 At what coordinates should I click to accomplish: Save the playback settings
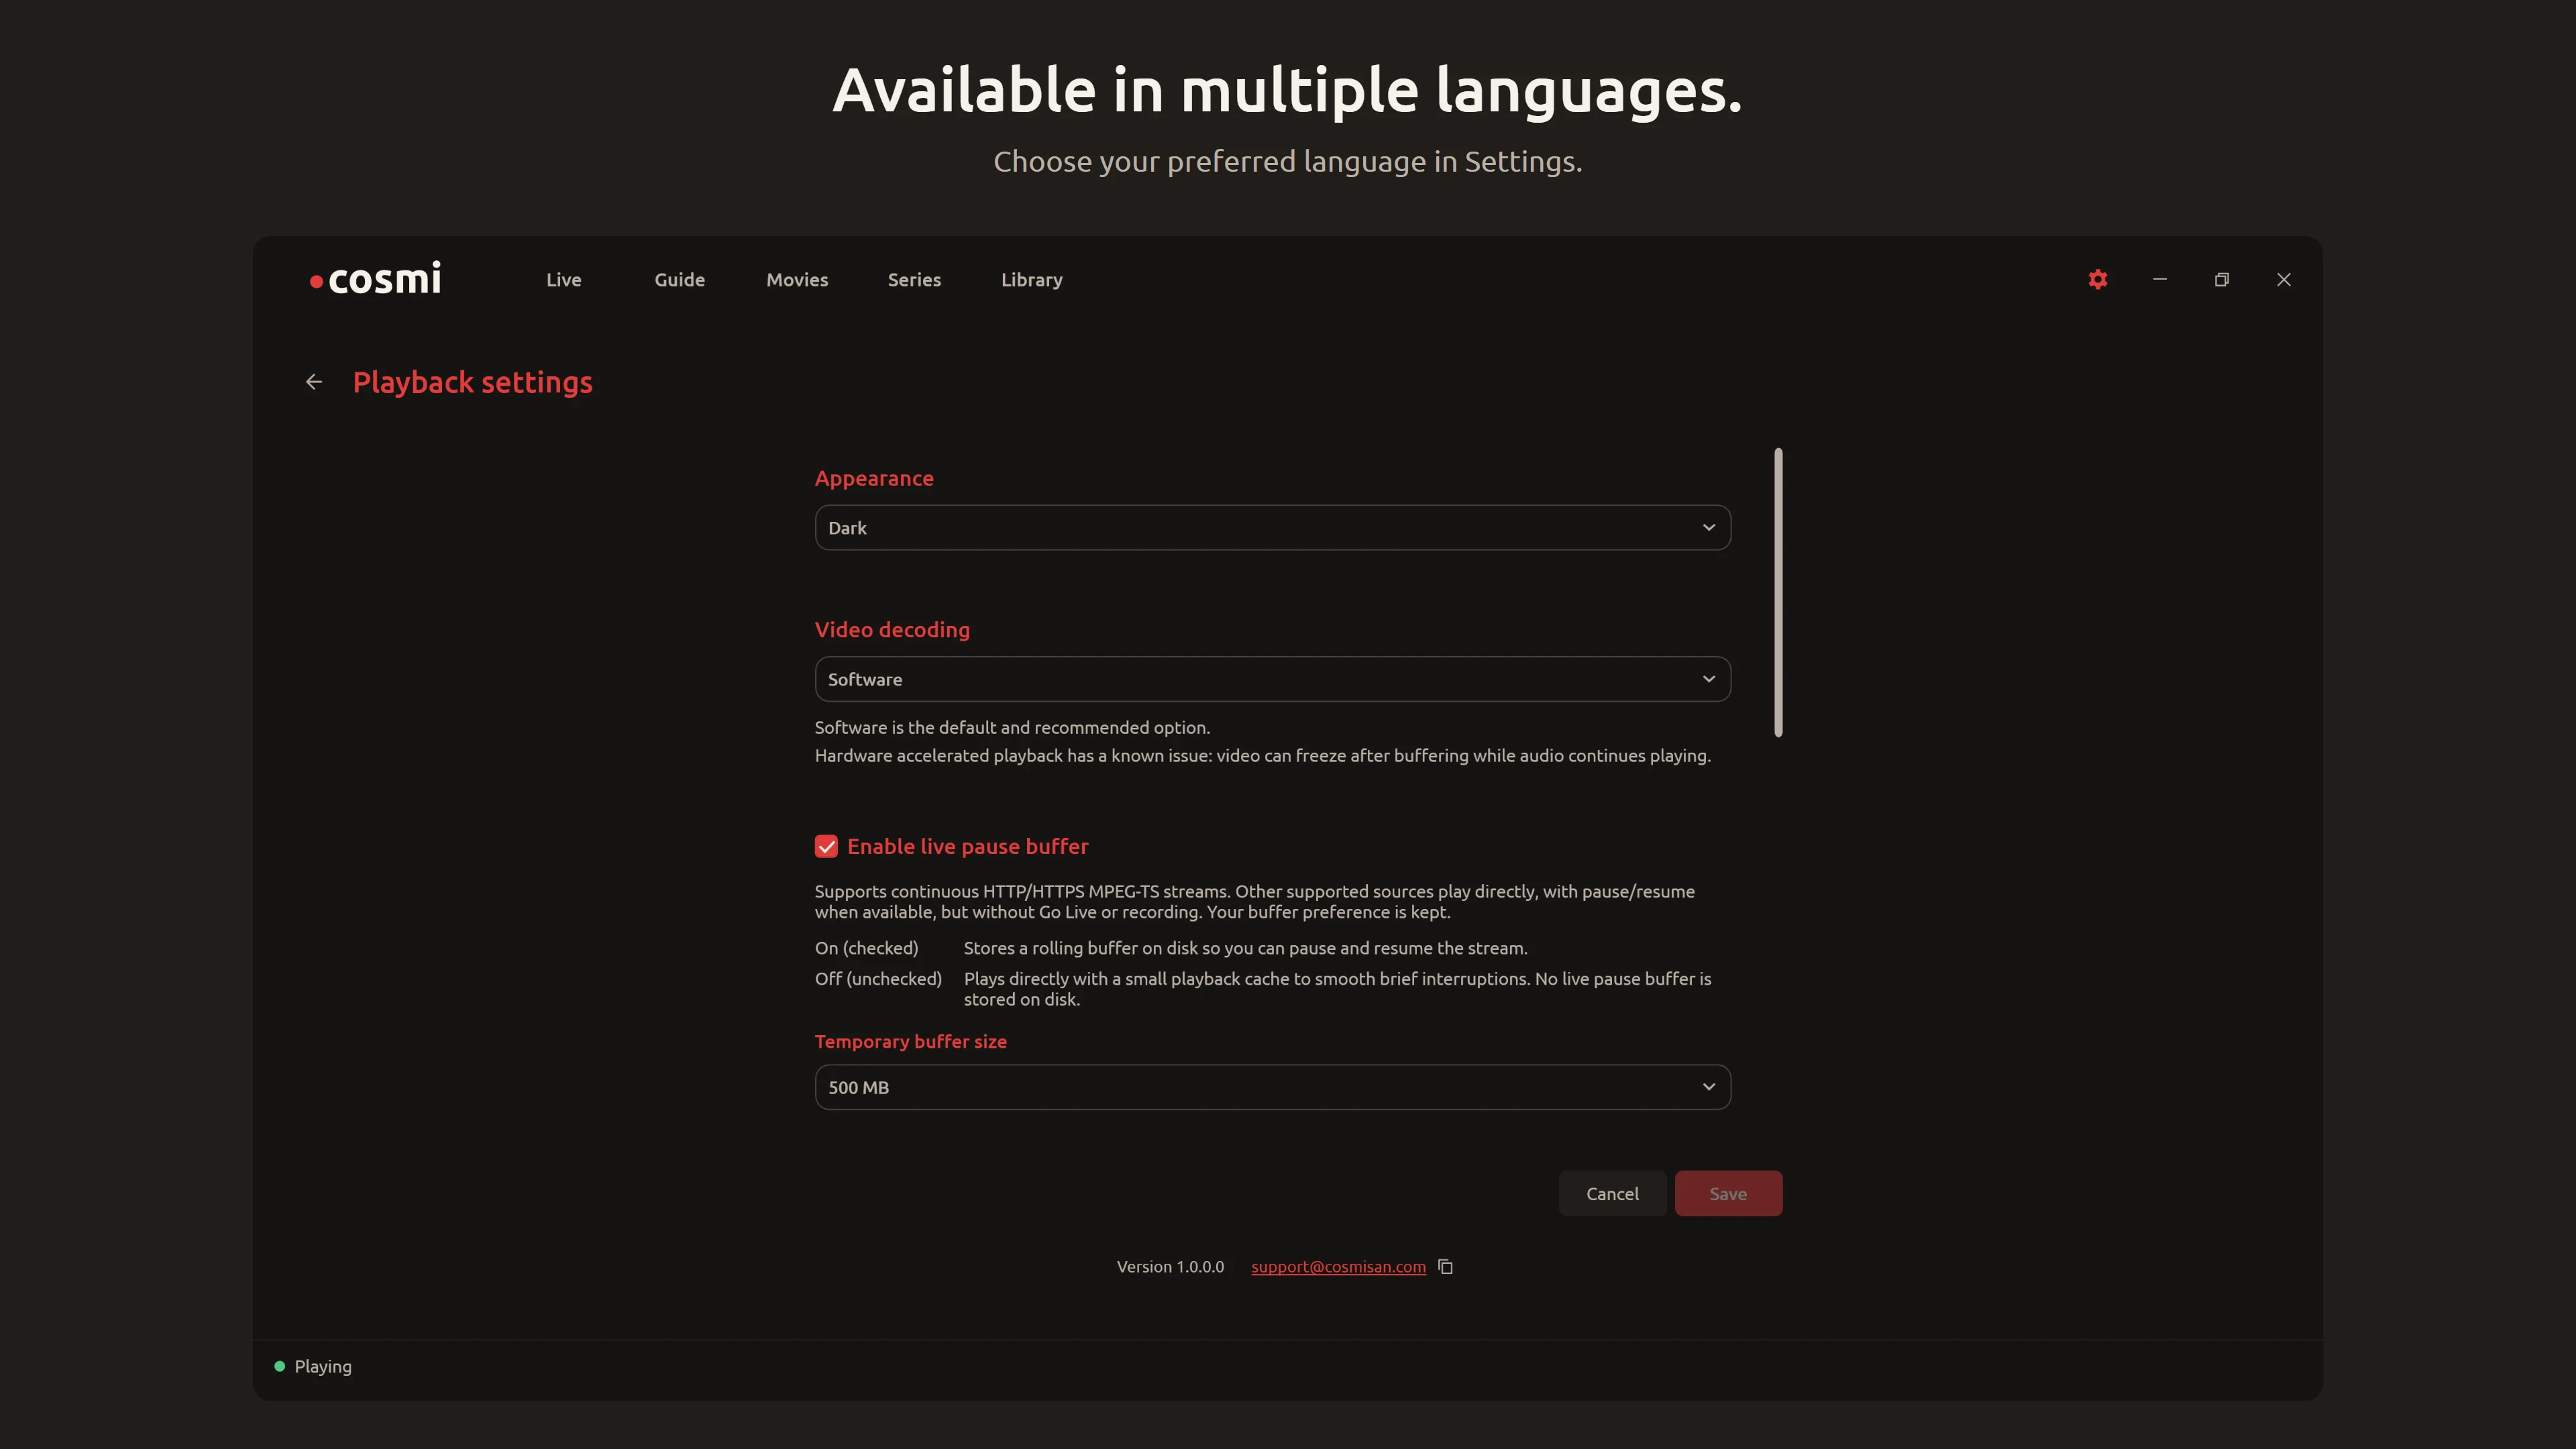coord(1728,1193)
